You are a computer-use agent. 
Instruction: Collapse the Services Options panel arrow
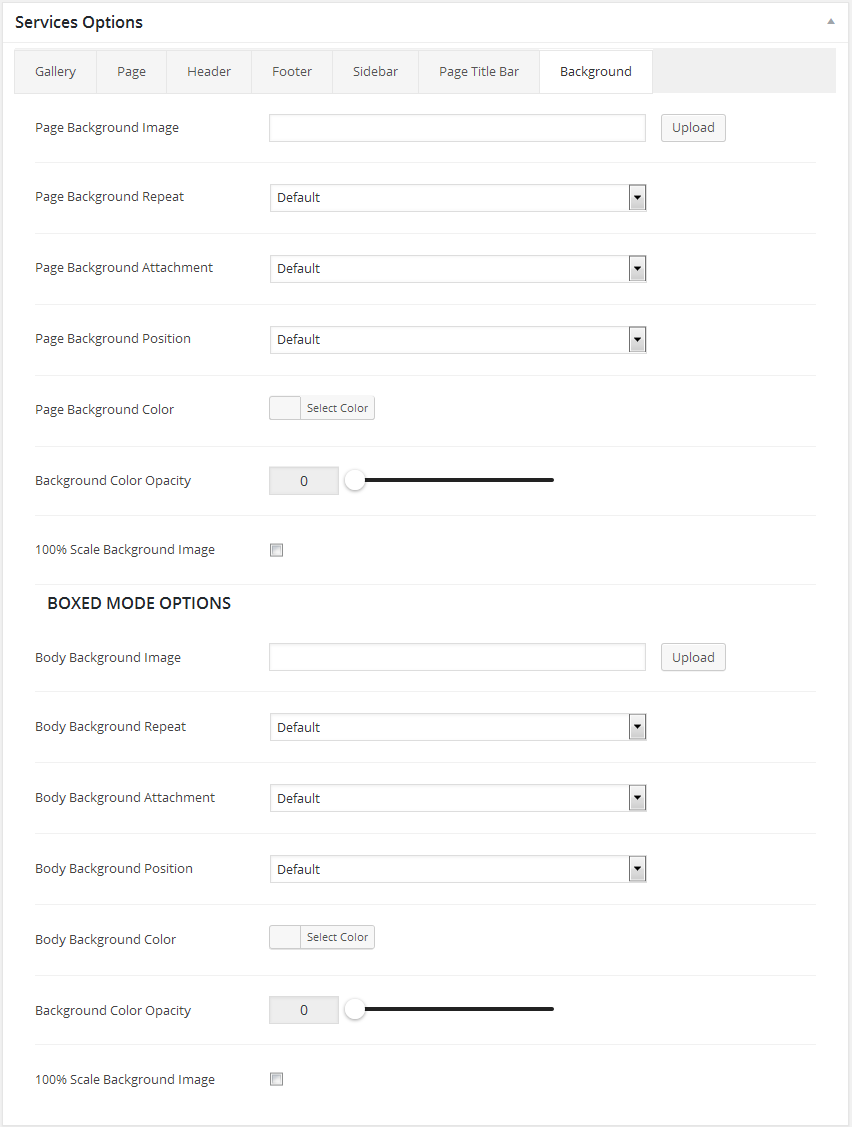click(830, 21)
